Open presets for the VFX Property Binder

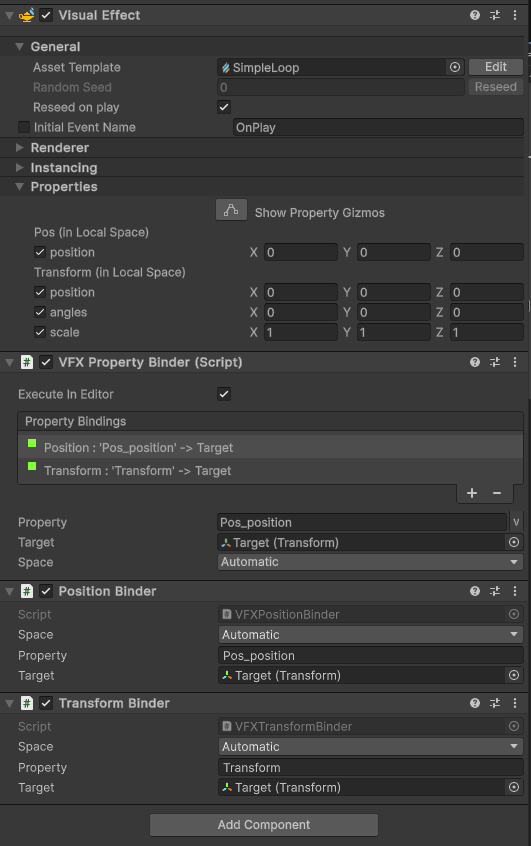click(x=495, y=362)
